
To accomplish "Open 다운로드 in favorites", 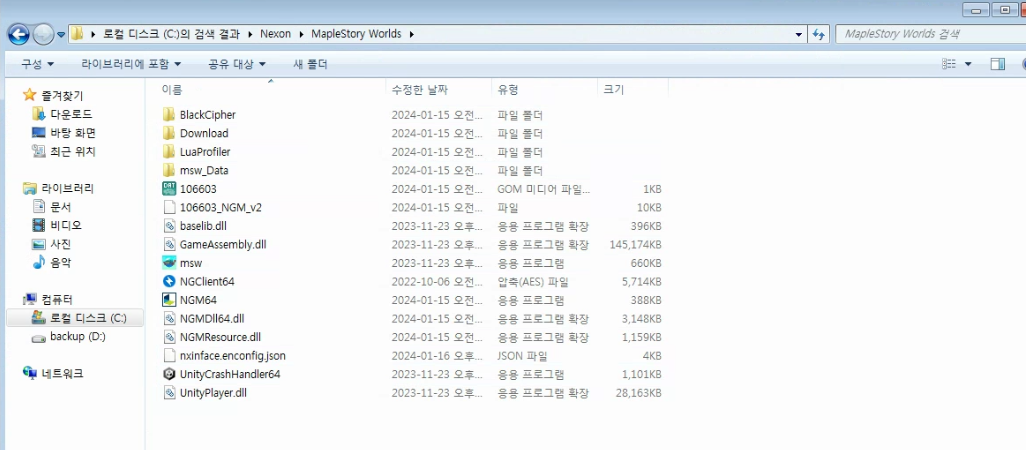I will [x=72, y=115].
